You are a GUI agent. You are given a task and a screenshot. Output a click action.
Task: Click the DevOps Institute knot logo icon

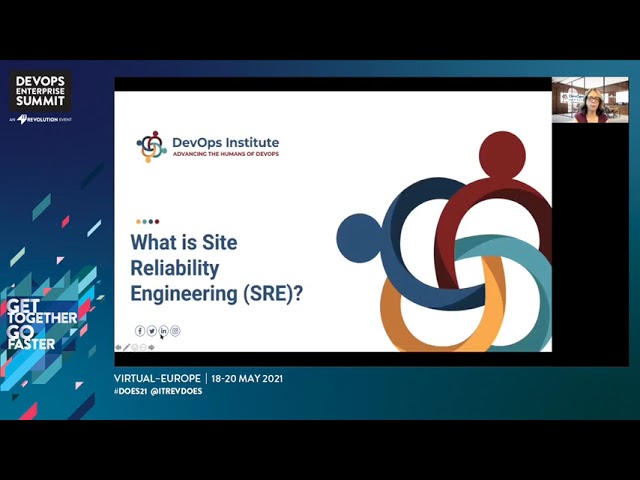tap(151, 147)
